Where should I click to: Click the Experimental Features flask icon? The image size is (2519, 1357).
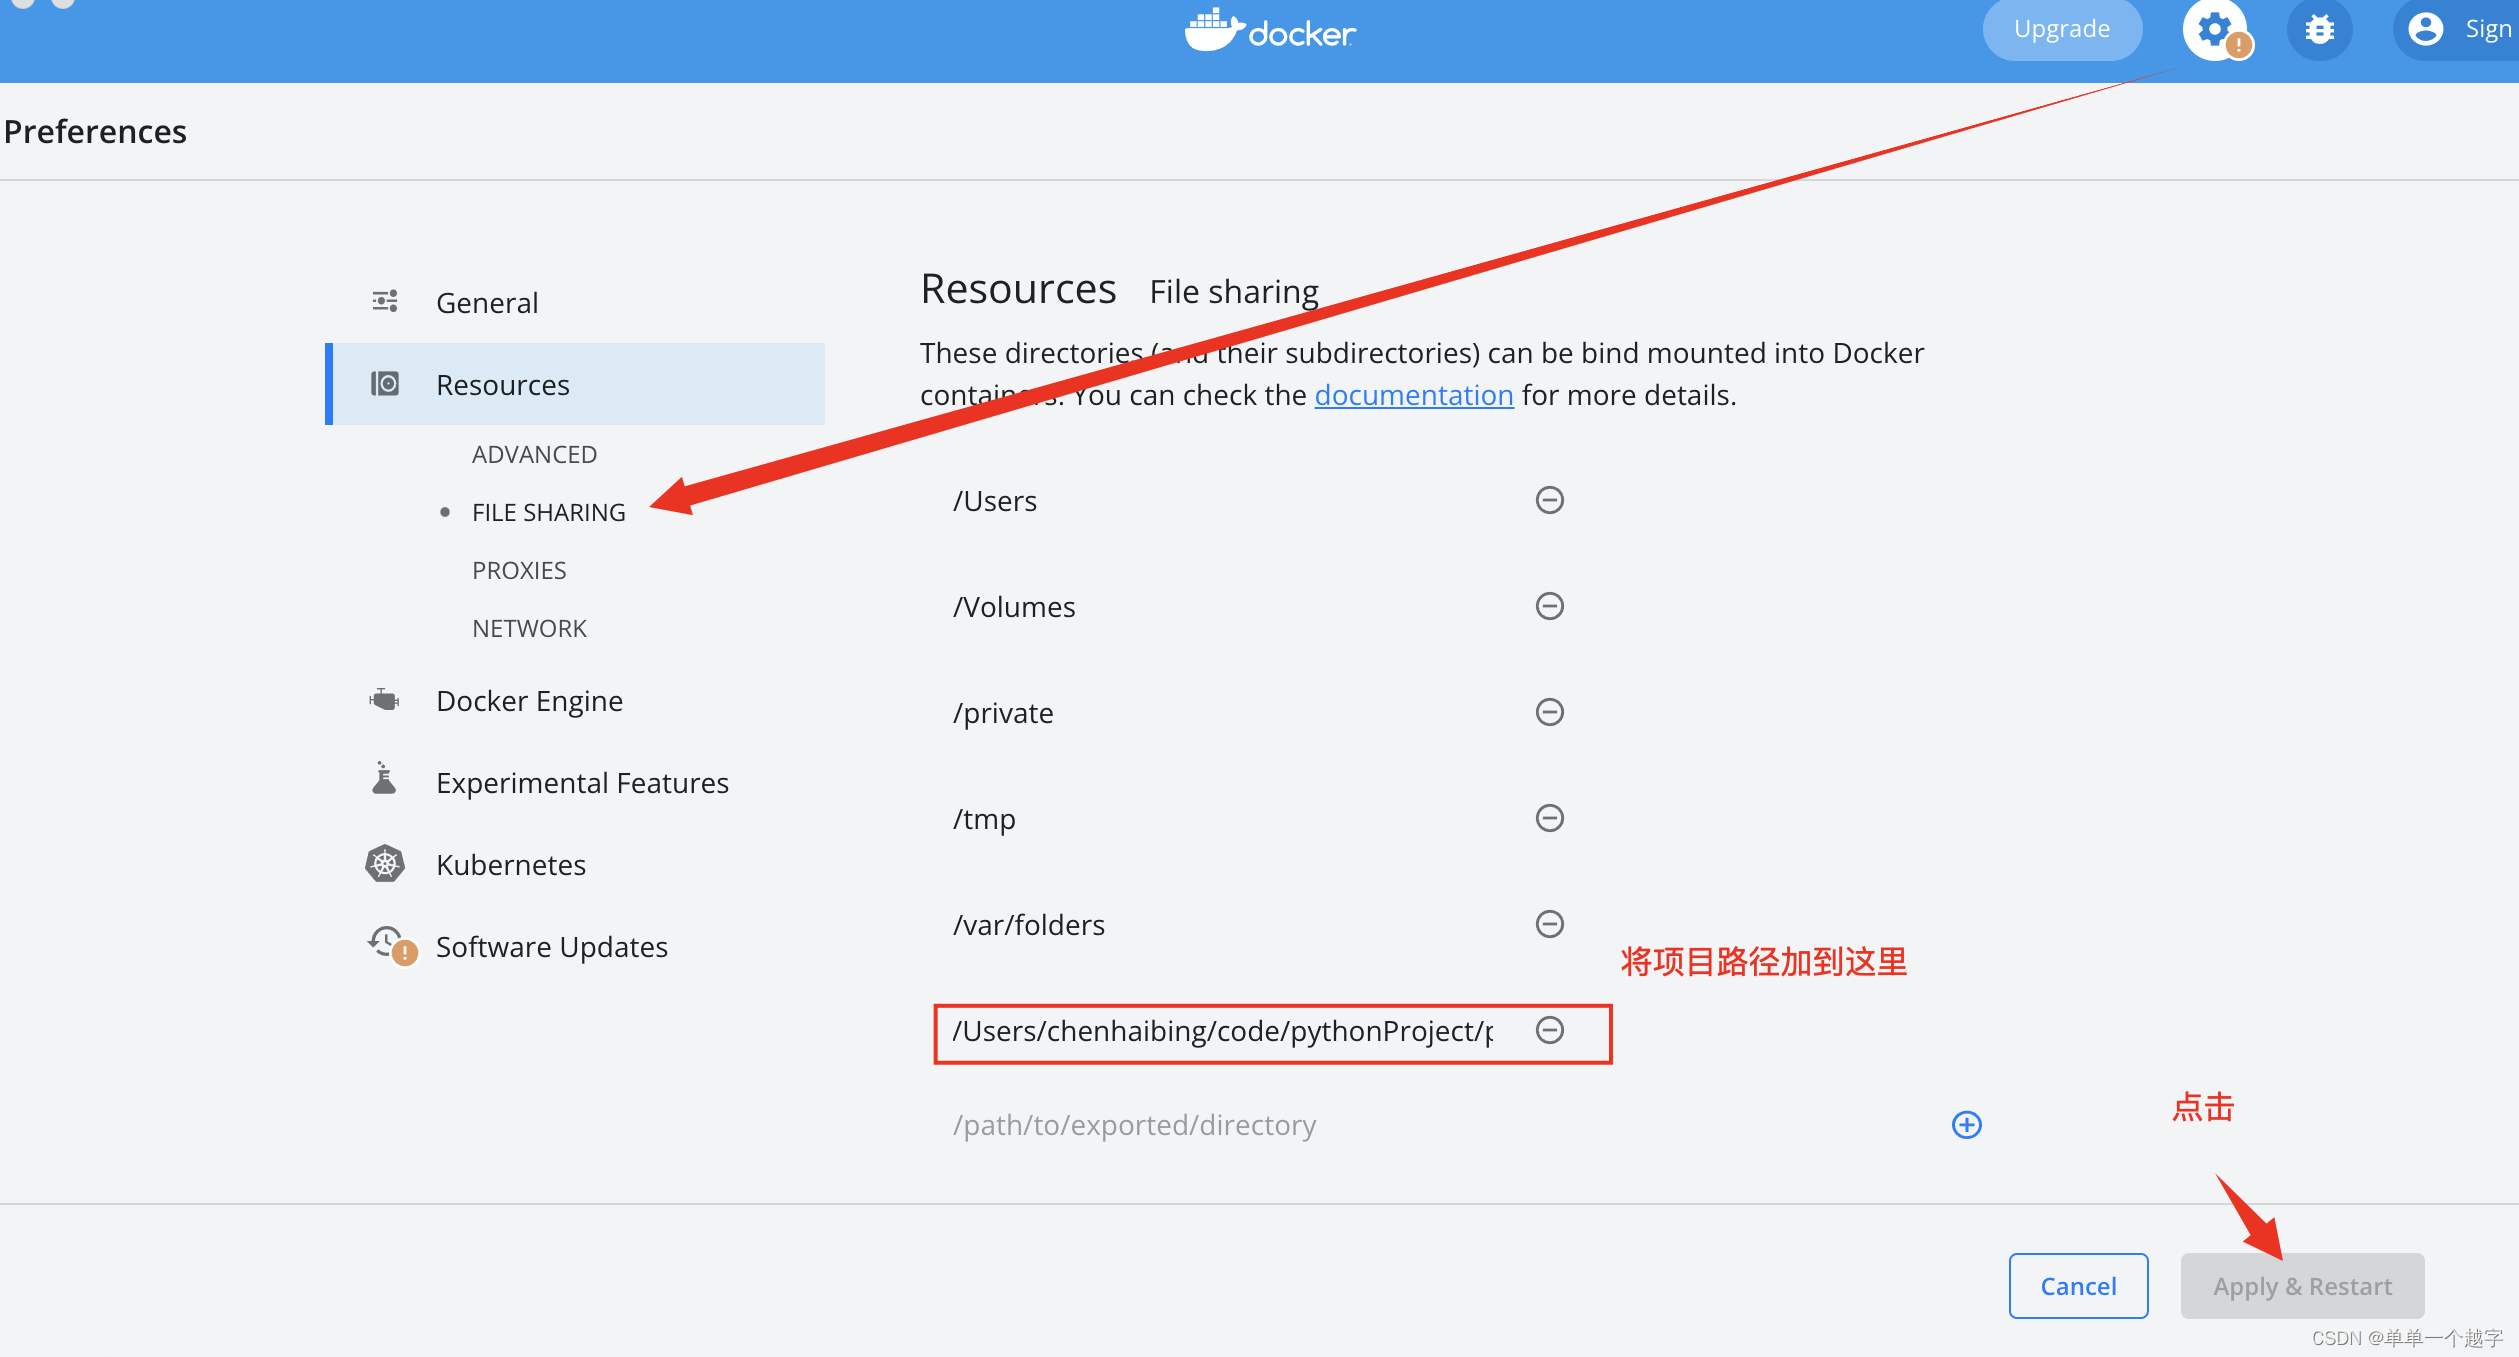click(384, 778)
